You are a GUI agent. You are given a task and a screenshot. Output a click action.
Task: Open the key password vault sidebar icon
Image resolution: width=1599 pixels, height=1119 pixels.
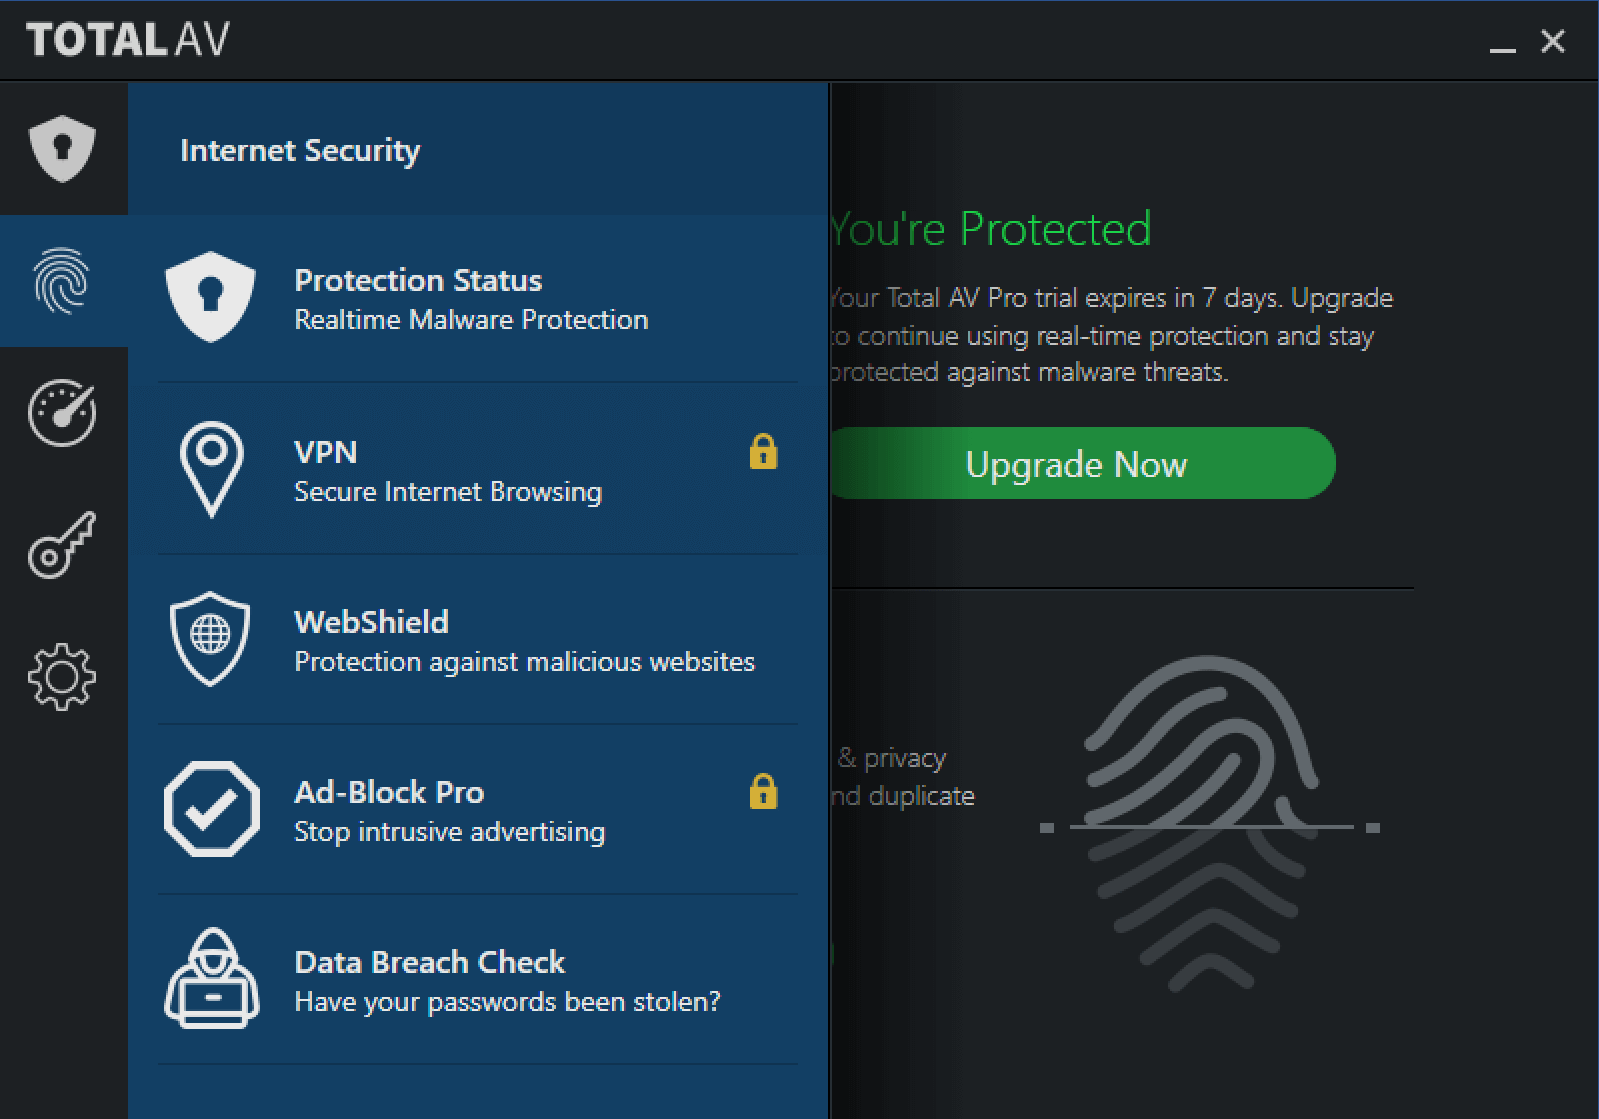pos(62,545)
